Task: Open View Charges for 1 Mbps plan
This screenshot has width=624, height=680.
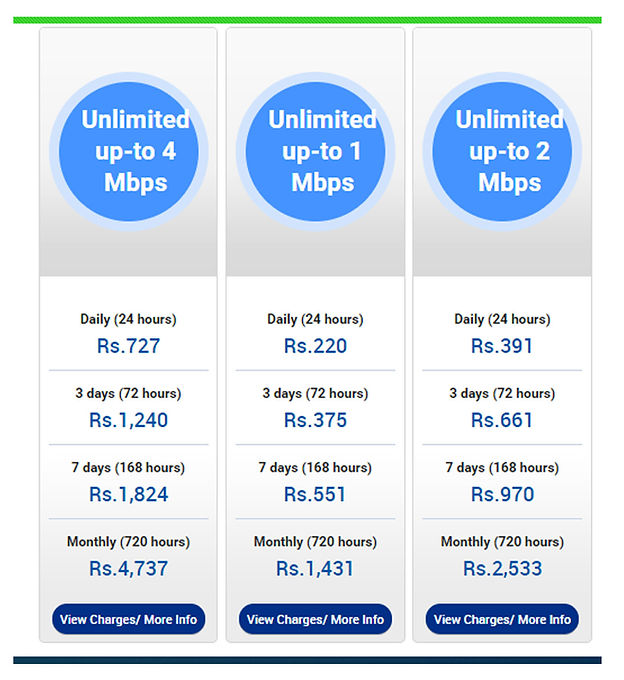Action: tap(315, 619)
